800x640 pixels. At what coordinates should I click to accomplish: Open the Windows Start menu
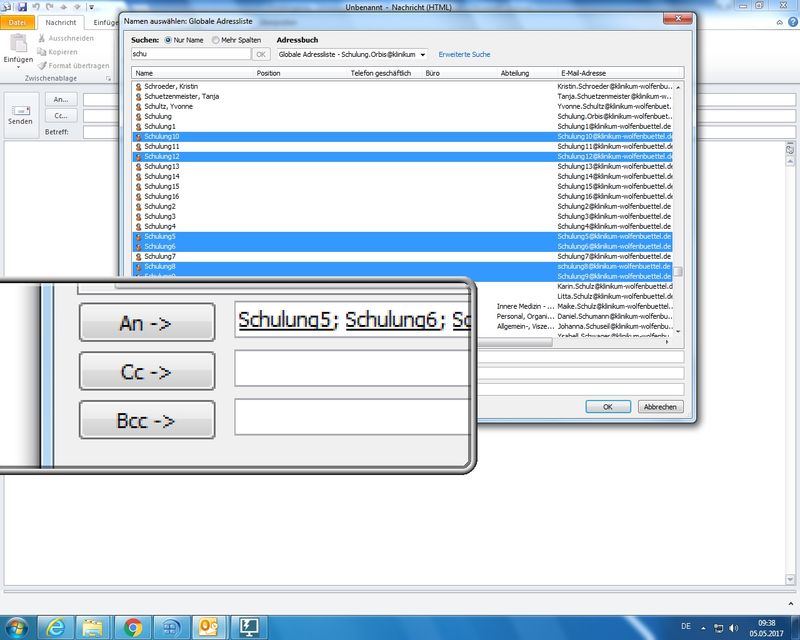(16, 627)
